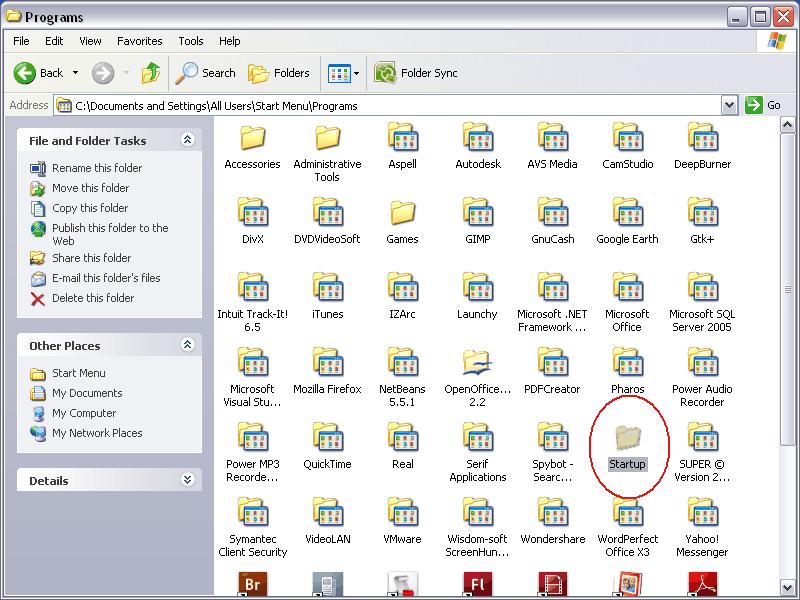The image size is (800, 600).
Task: Open the GIMP folder
Action: [x=478, y=215]
